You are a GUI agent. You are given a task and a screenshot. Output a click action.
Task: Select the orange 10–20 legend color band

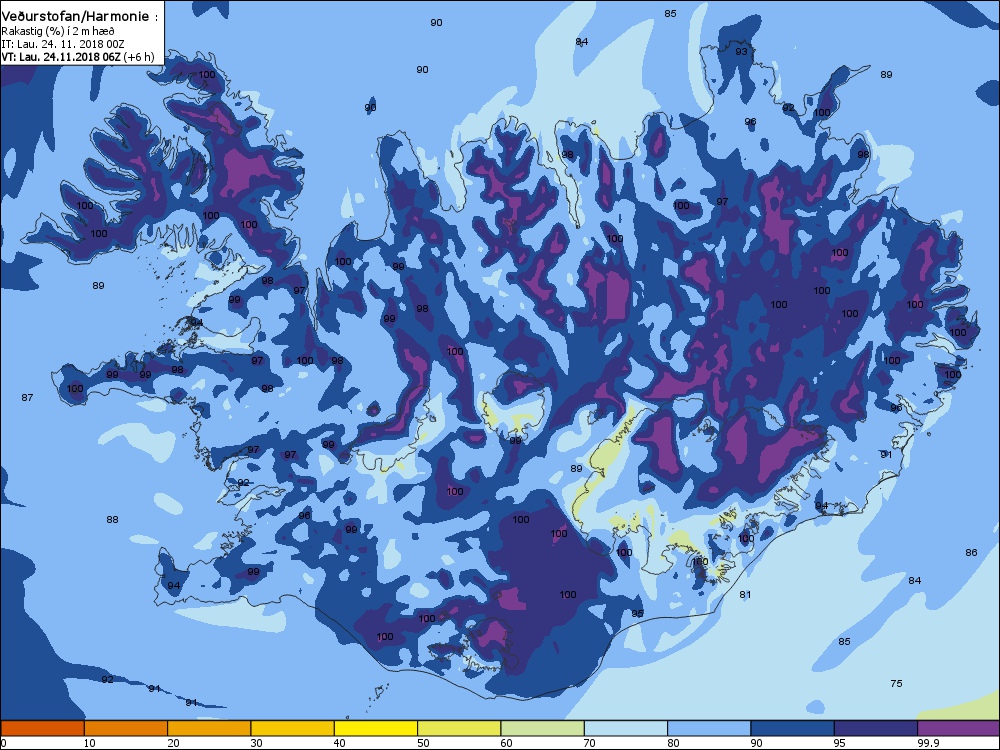(x=126, y=728)
